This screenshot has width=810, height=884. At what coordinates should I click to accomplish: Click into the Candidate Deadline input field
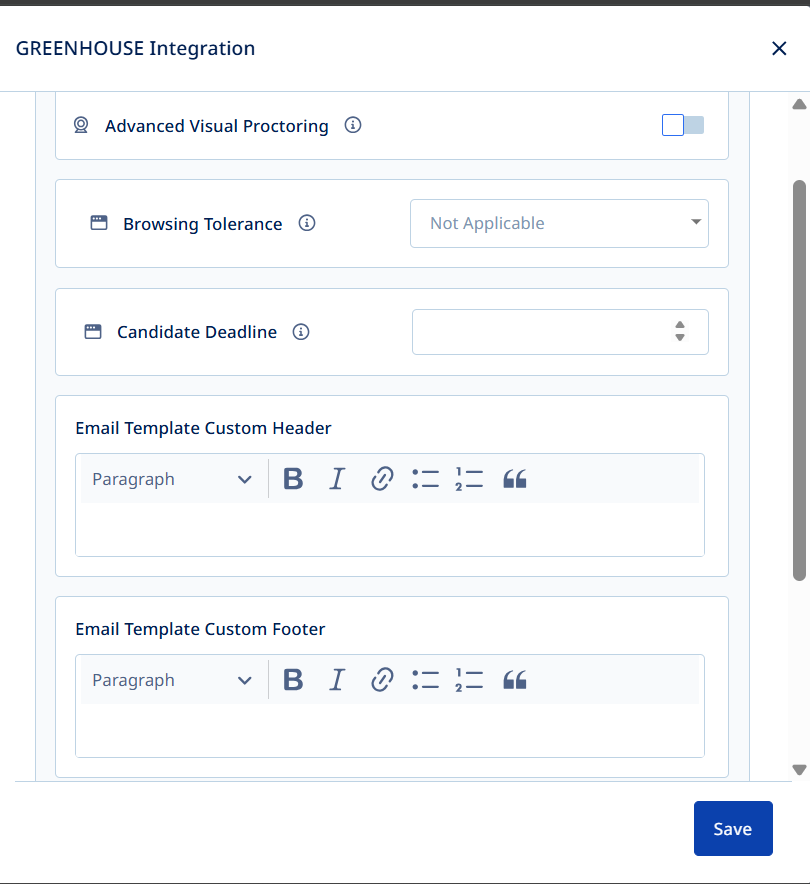tap(560, 332)
